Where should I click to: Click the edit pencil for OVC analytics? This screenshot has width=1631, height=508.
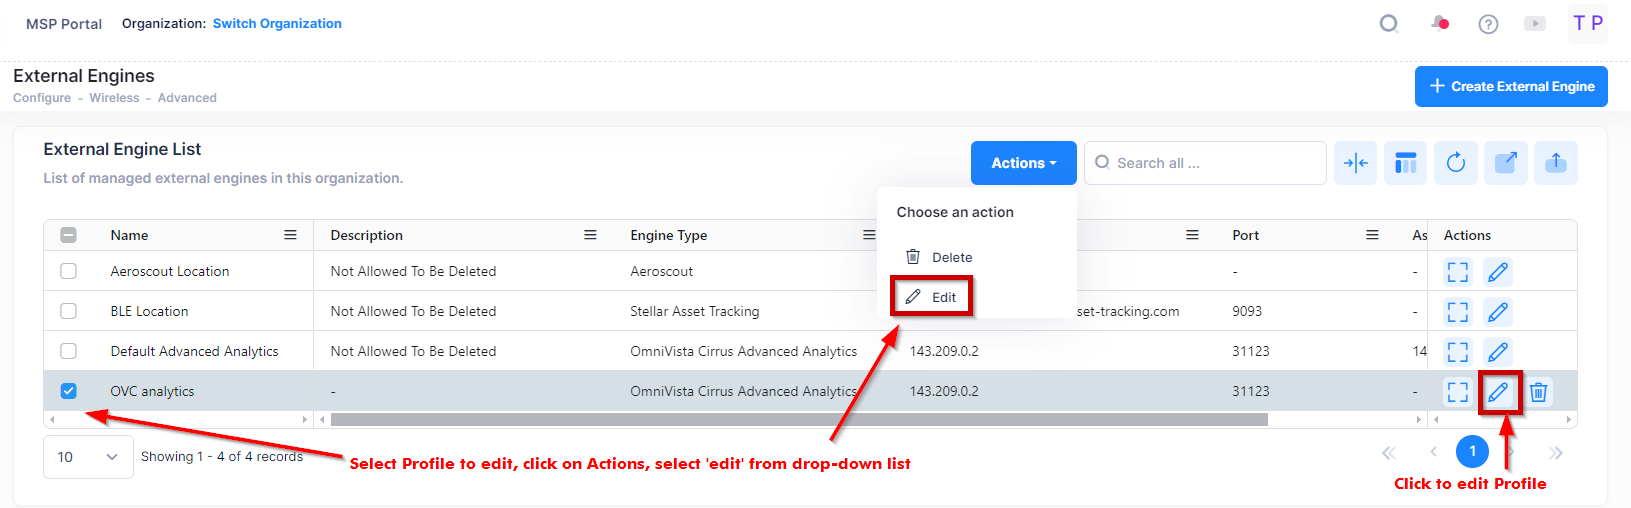[x=1497, y=392]
